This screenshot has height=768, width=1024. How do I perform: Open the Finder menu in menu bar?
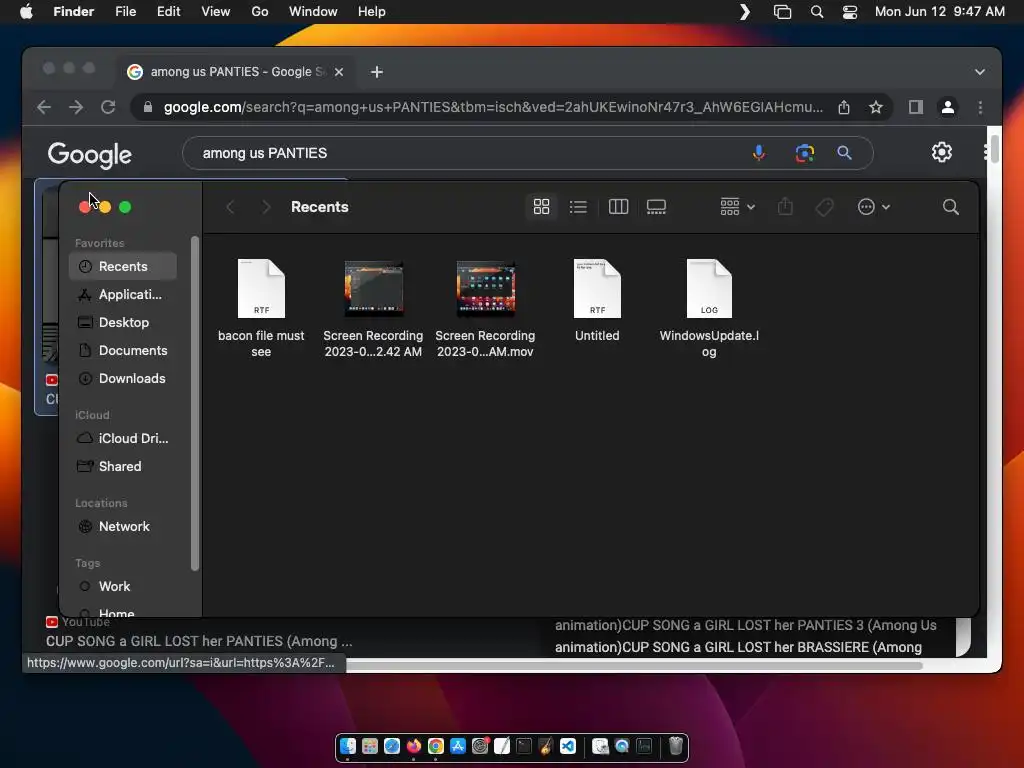pyautogui.click(x=73, y=12)
